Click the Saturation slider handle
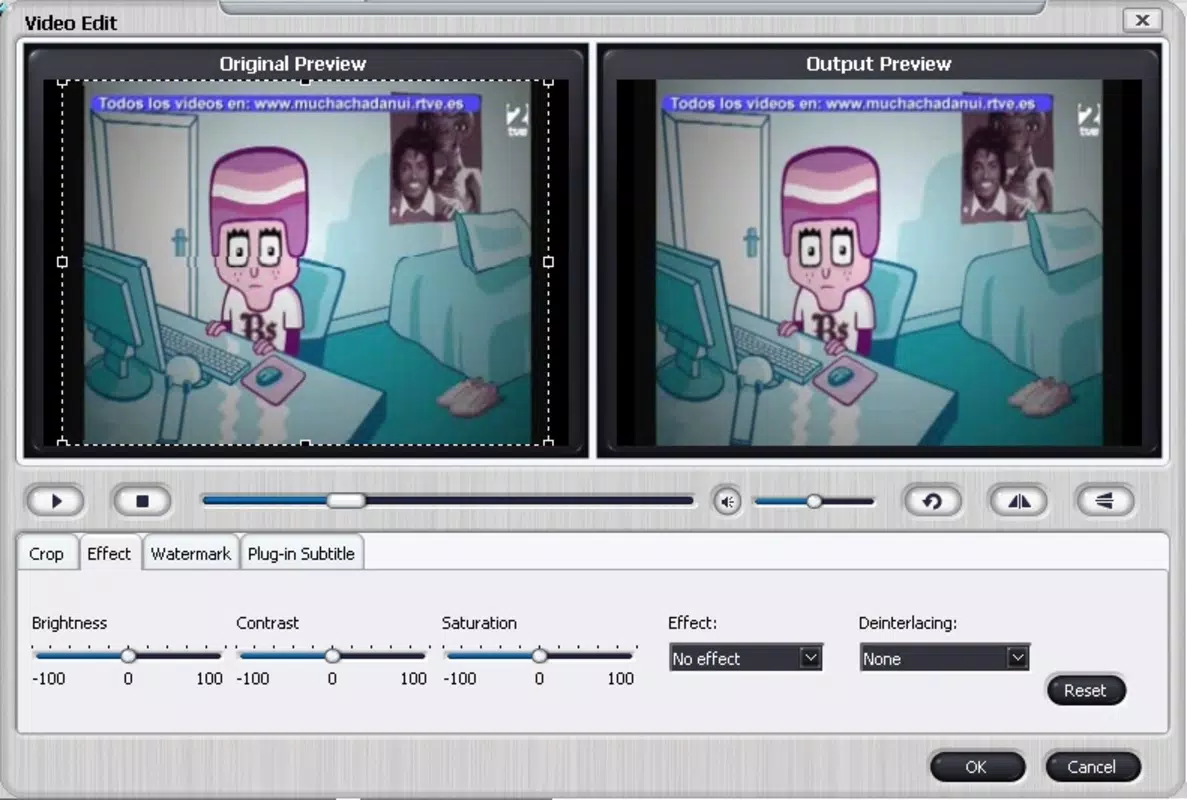The image size is (1187, 800). click(539, 655)
